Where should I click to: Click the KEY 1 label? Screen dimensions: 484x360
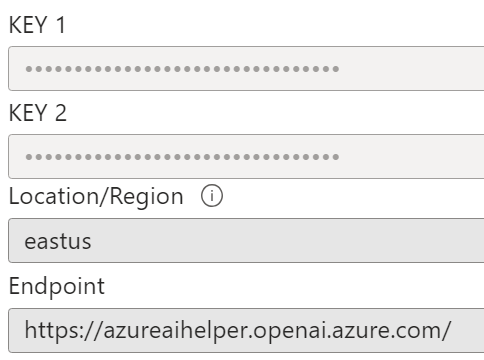point(37,25)
